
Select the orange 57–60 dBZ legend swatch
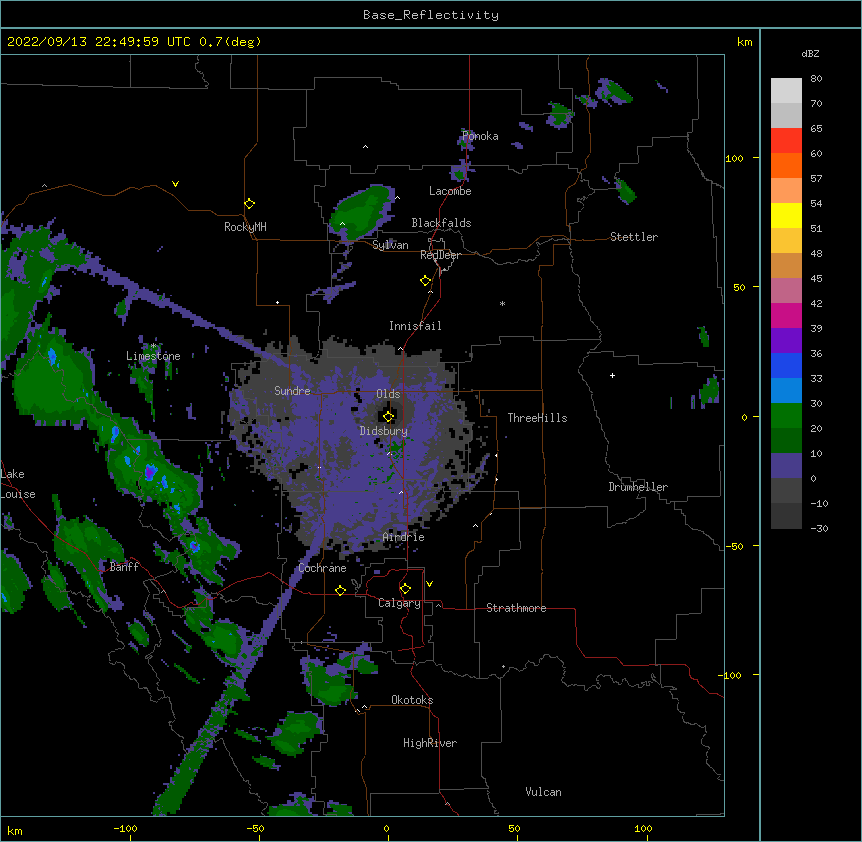pyautogui.click(x=786, y=165)
